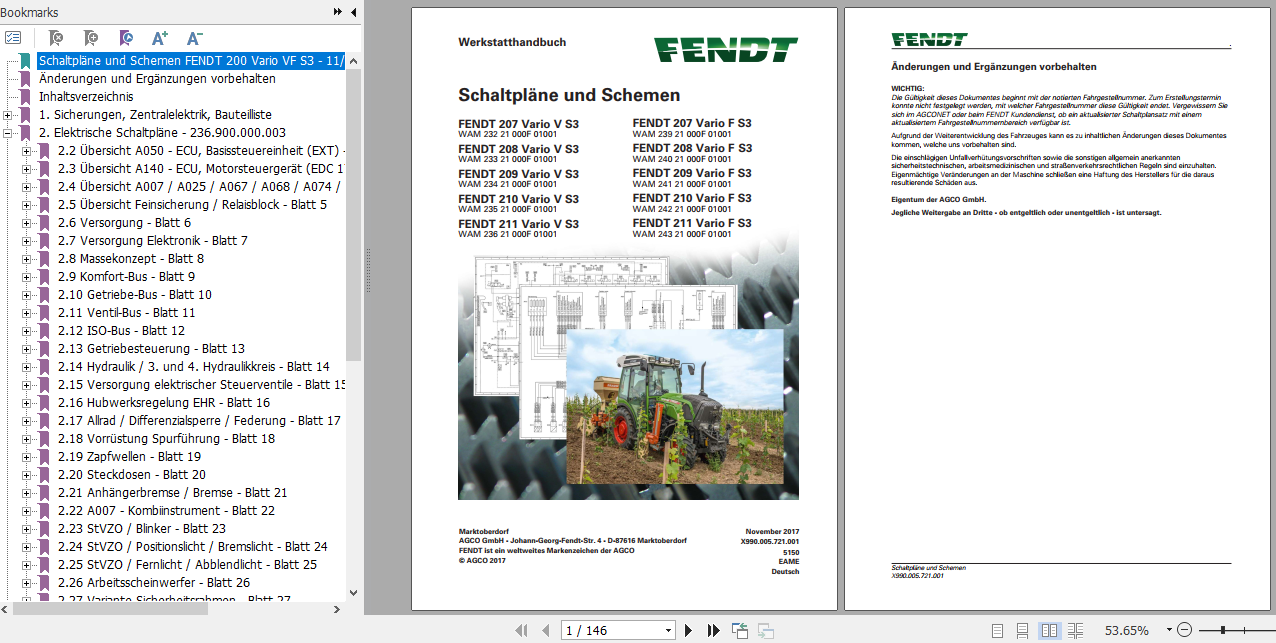1276x643 pixels.
Task: Click the 53.65% zoom value field
Action: (1126, 630)
